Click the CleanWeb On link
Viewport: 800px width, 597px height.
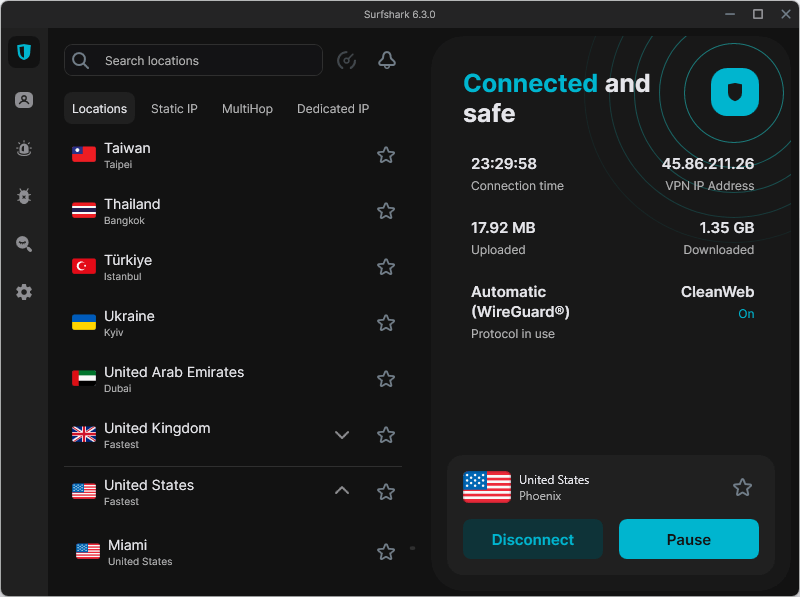point(746,314)
